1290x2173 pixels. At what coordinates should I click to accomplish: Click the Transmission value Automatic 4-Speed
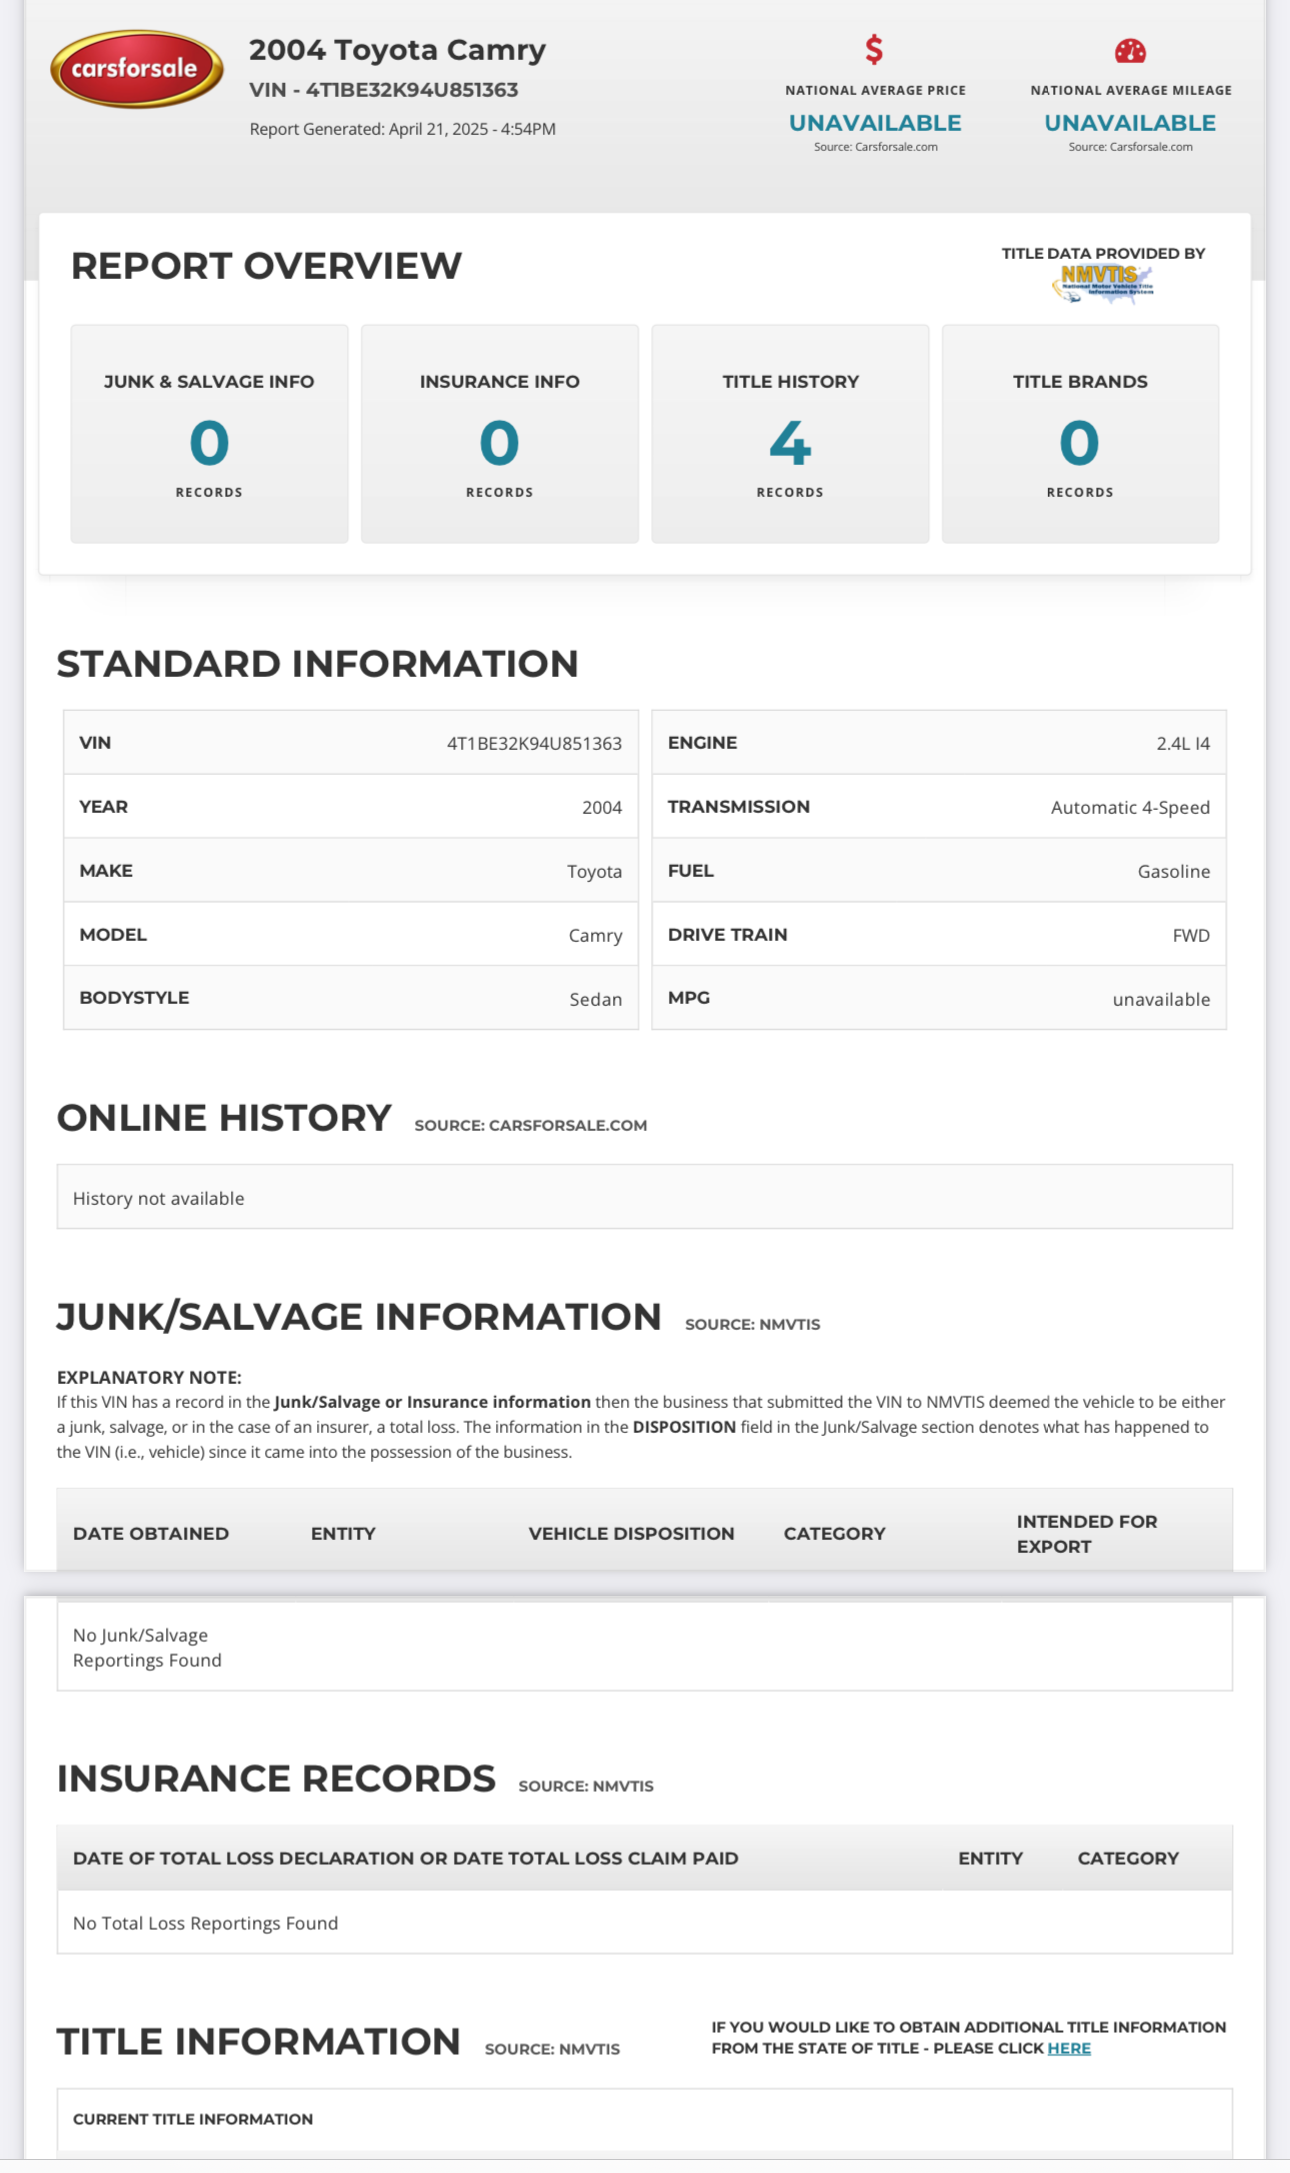pos(1130,807)
